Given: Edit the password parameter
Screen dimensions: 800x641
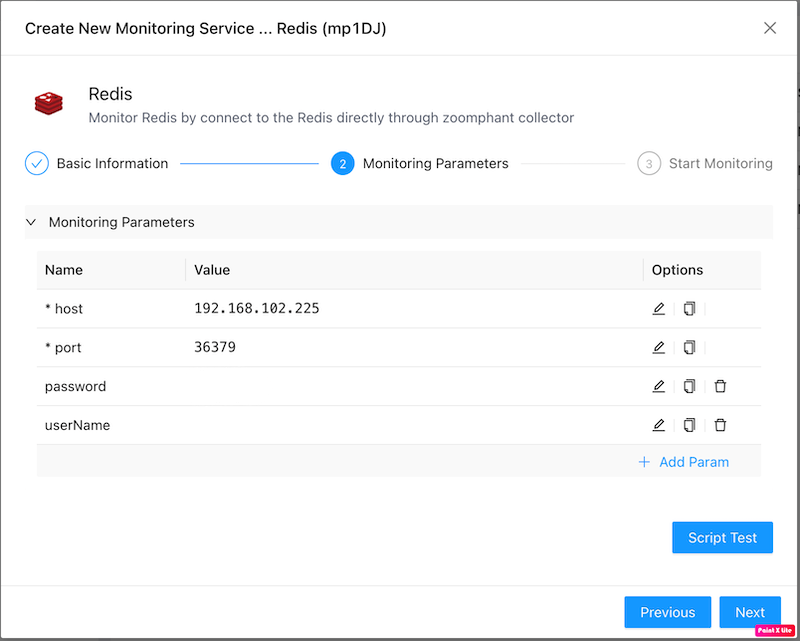Looking at the screenshot, I should (x=658, y=386).
